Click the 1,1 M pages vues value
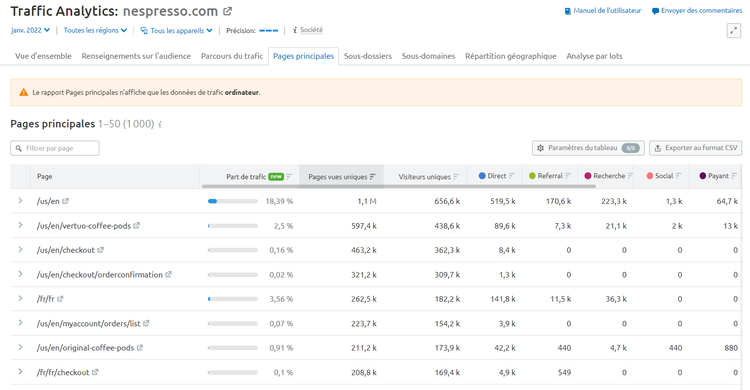The height and width of the screenshot is (390, 750). (367, 201)
